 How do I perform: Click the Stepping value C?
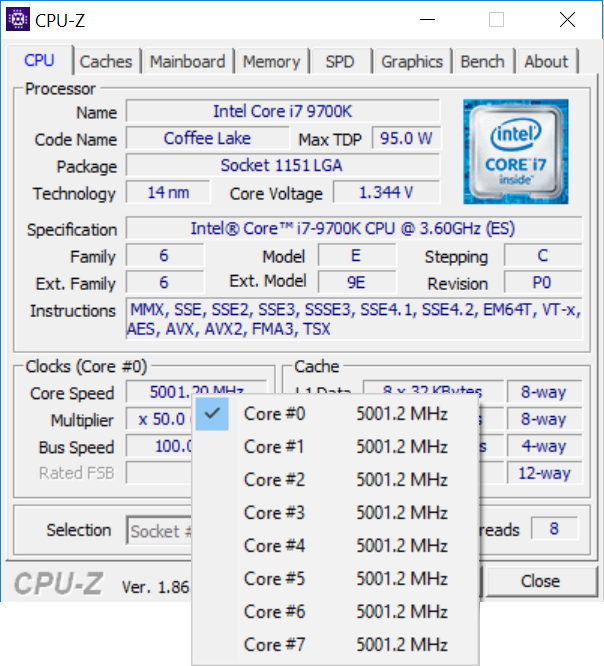[x=543, y=256]
